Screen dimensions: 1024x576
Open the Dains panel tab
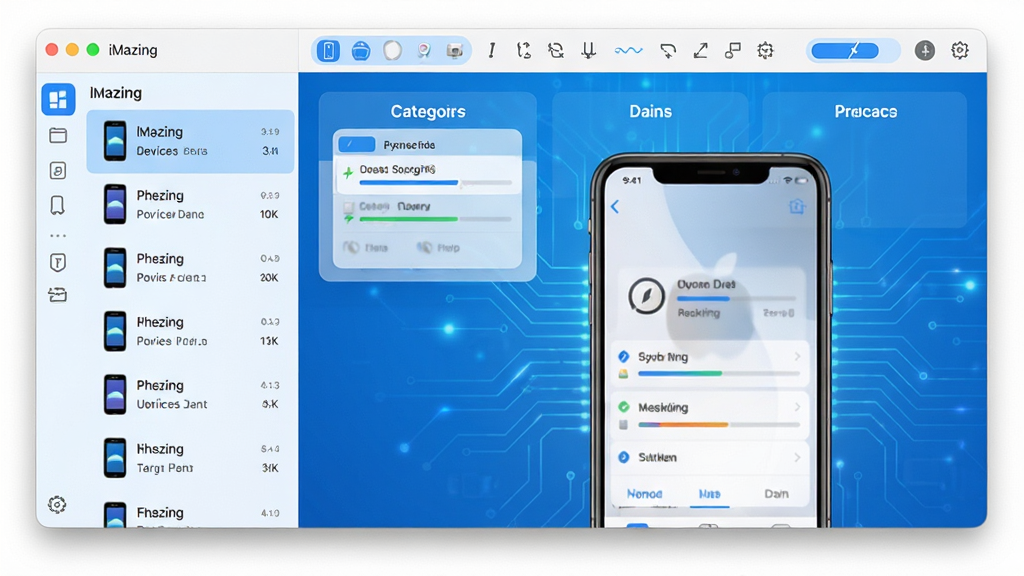650,112
